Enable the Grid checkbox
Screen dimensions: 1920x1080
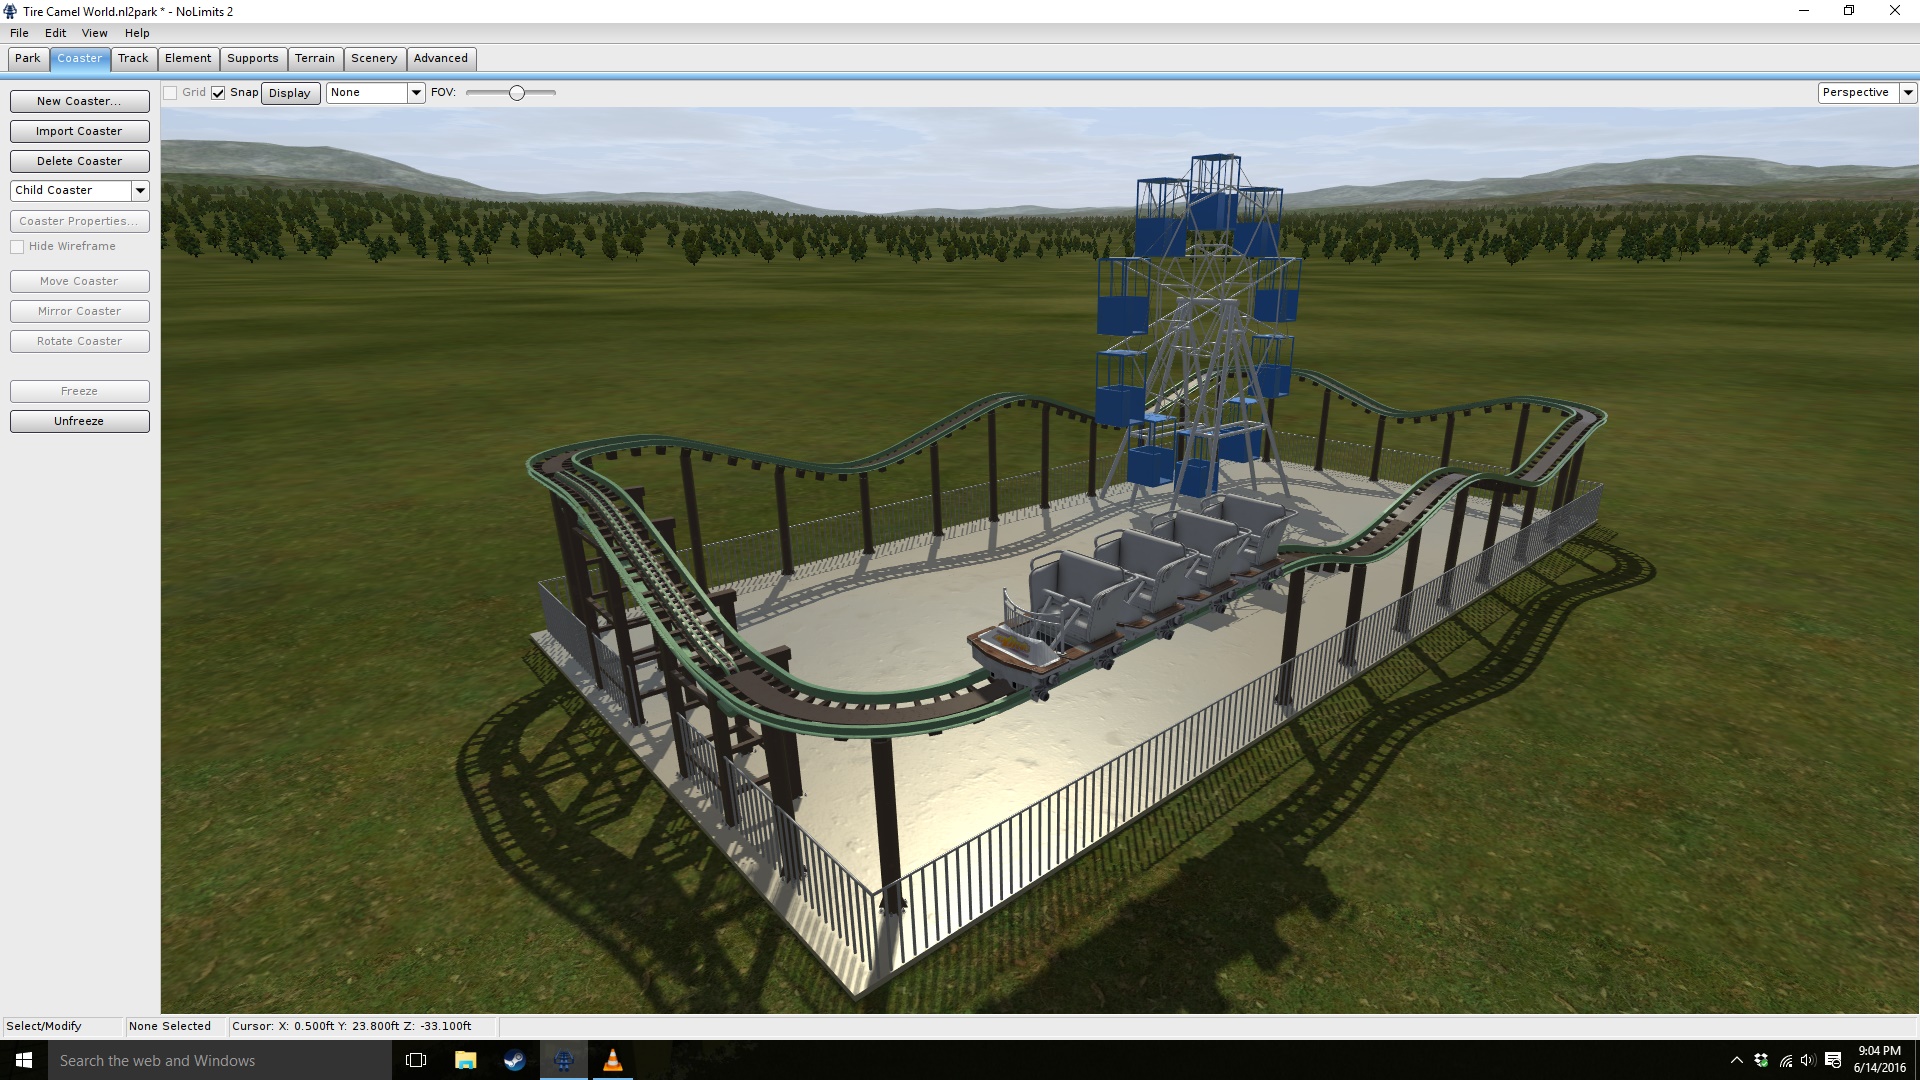171,93
